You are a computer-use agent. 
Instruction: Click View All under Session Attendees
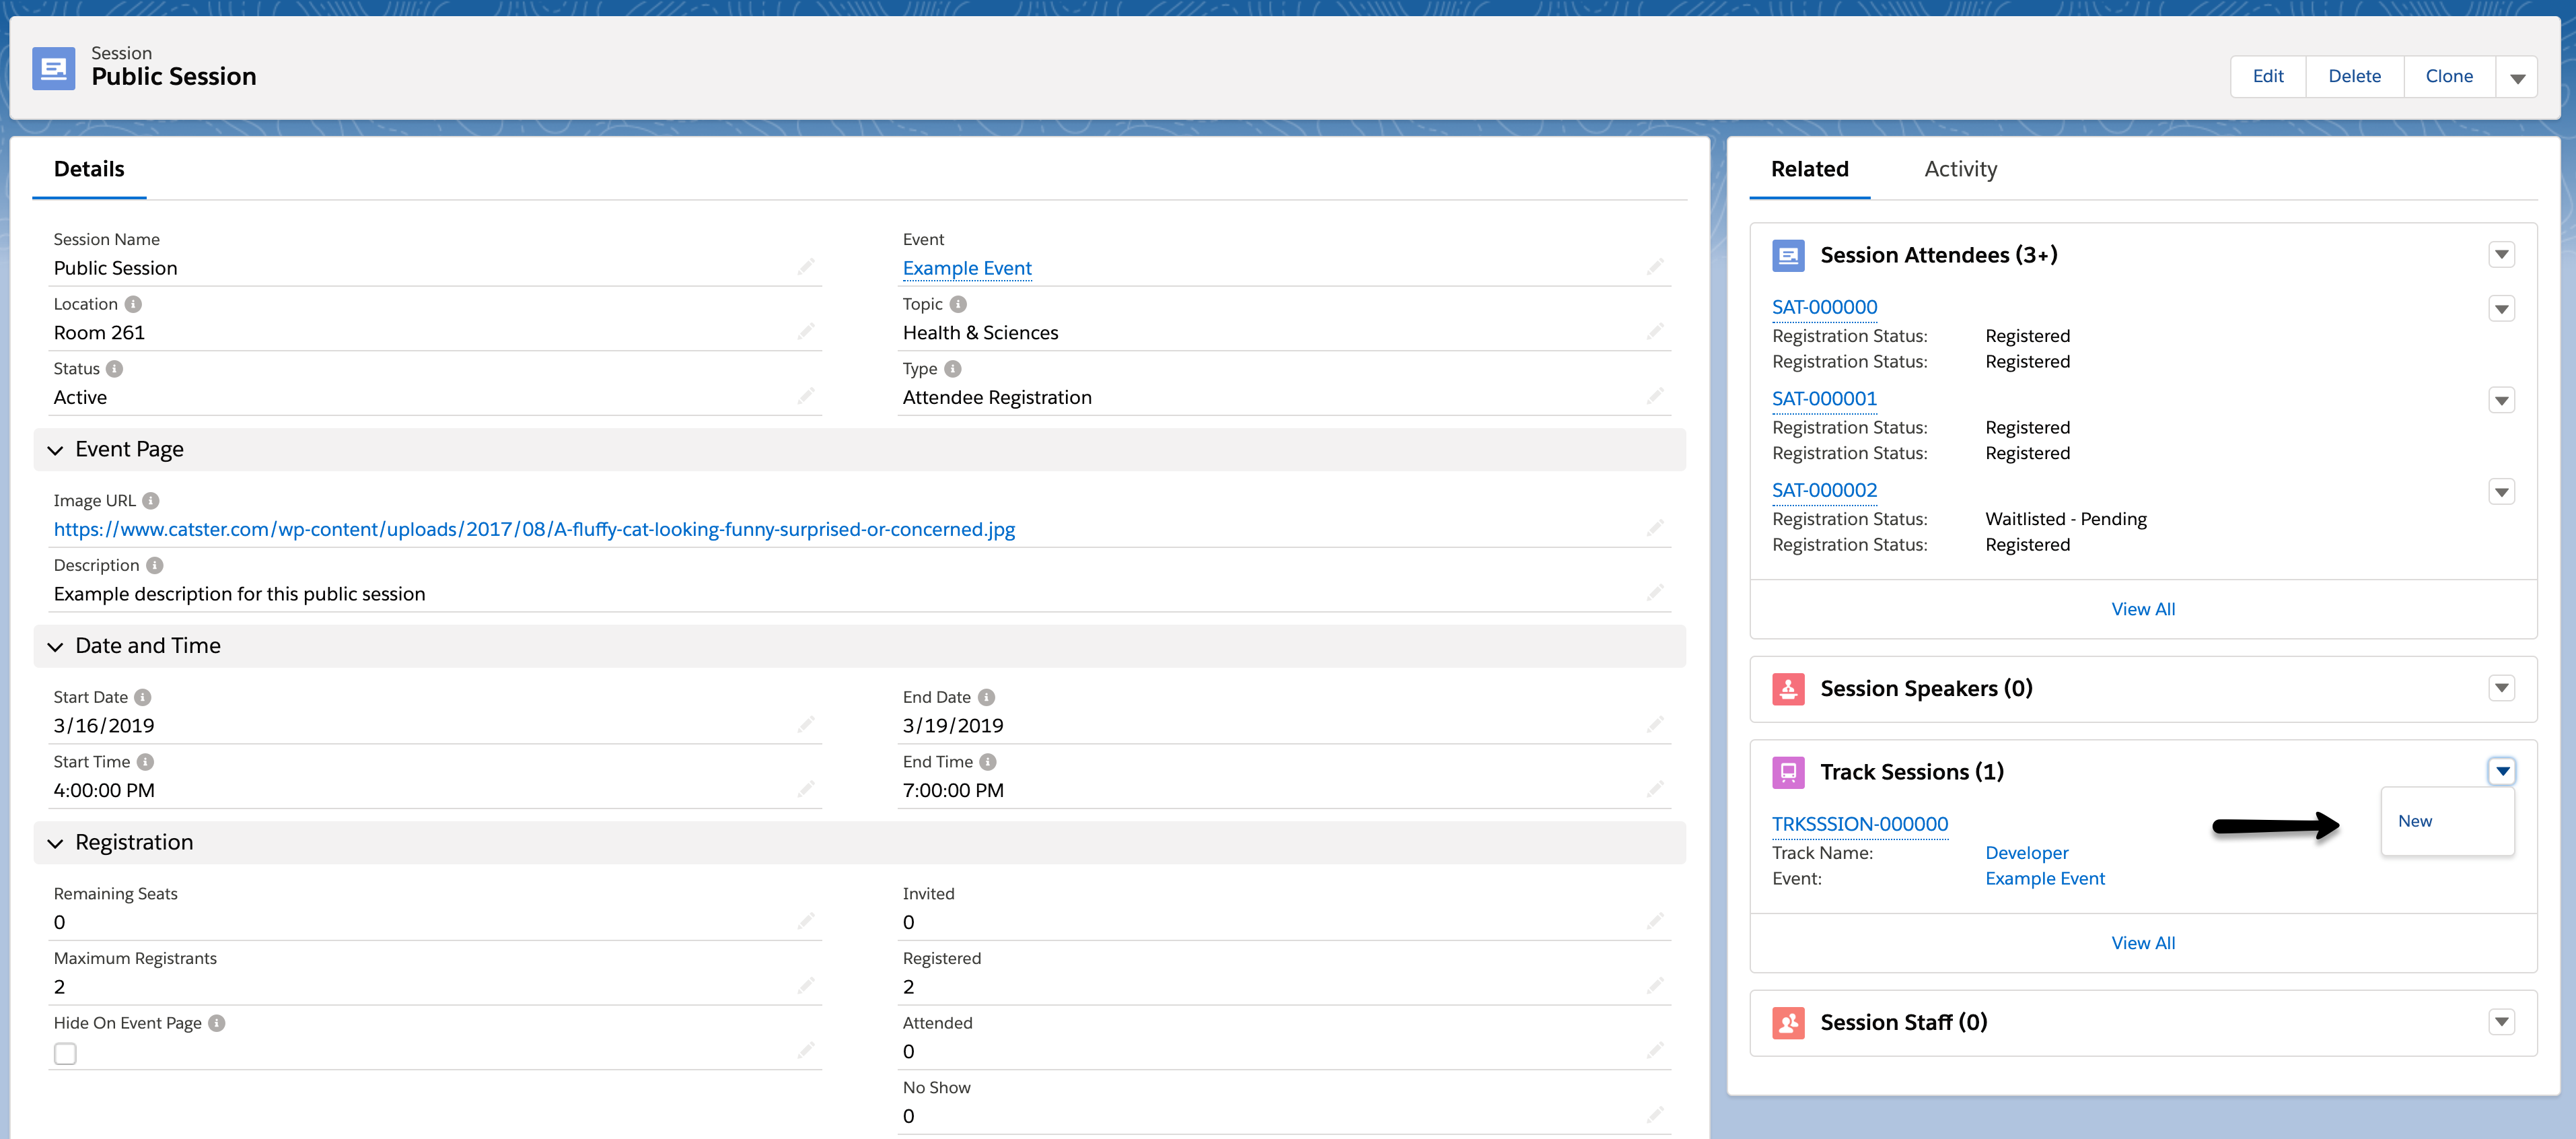coord(2142,609)
